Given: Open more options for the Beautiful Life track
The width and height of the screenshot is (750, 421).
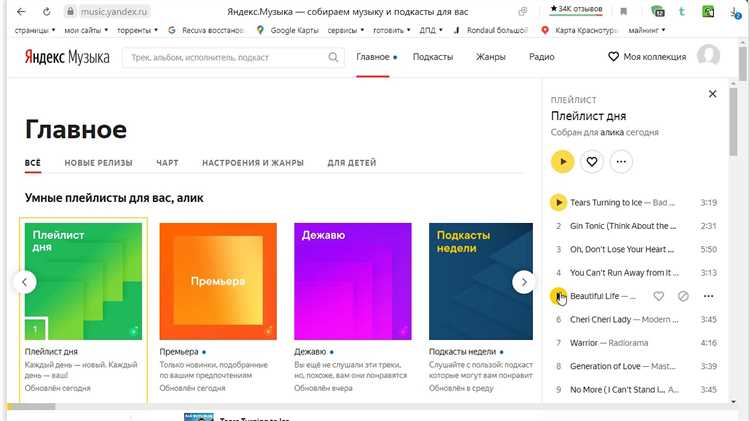Looking at the screenshot, I should [x=709, y=296].
